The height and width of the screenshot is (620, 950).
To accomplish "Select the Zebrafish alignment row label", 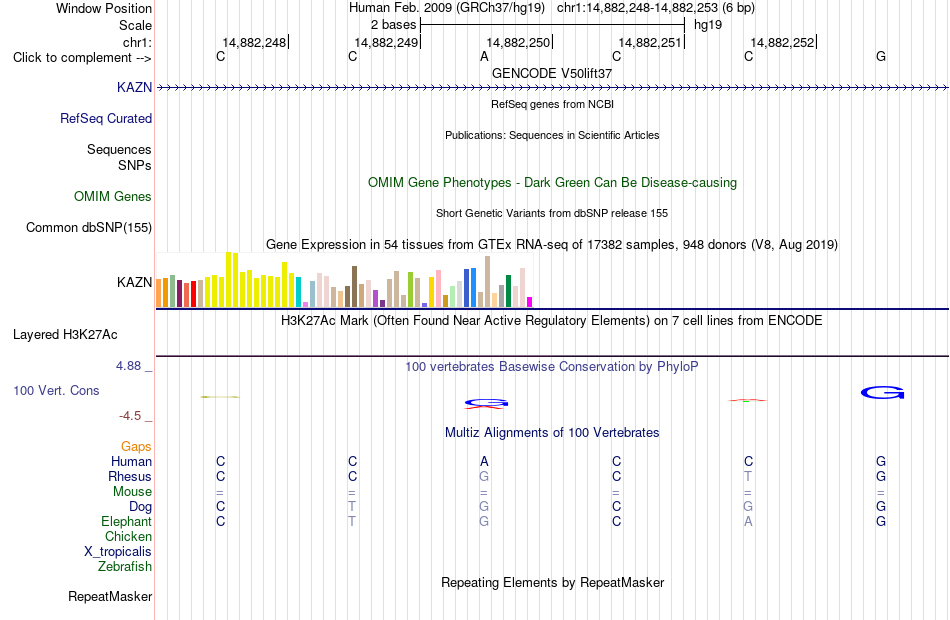I will pyautogui.click(x=125, y=567).
